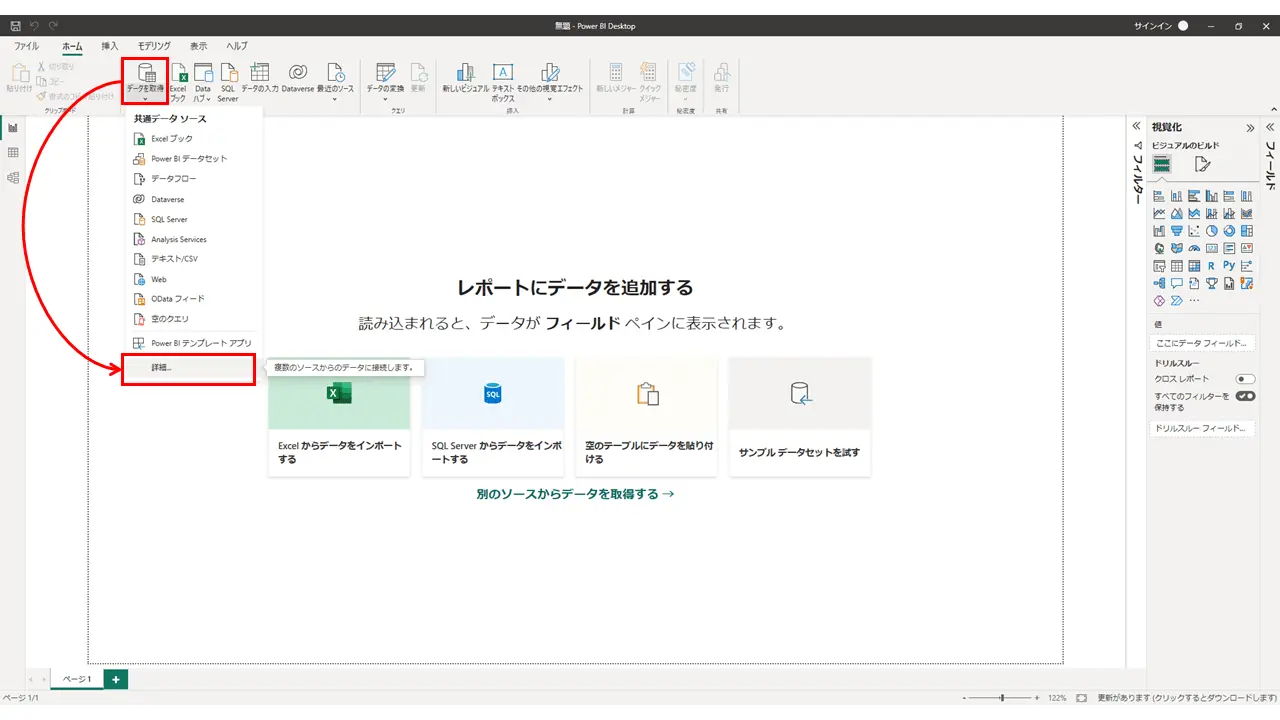Select the donut chart visual icon
1280x720 pixels.
(x=1229, y=231)
